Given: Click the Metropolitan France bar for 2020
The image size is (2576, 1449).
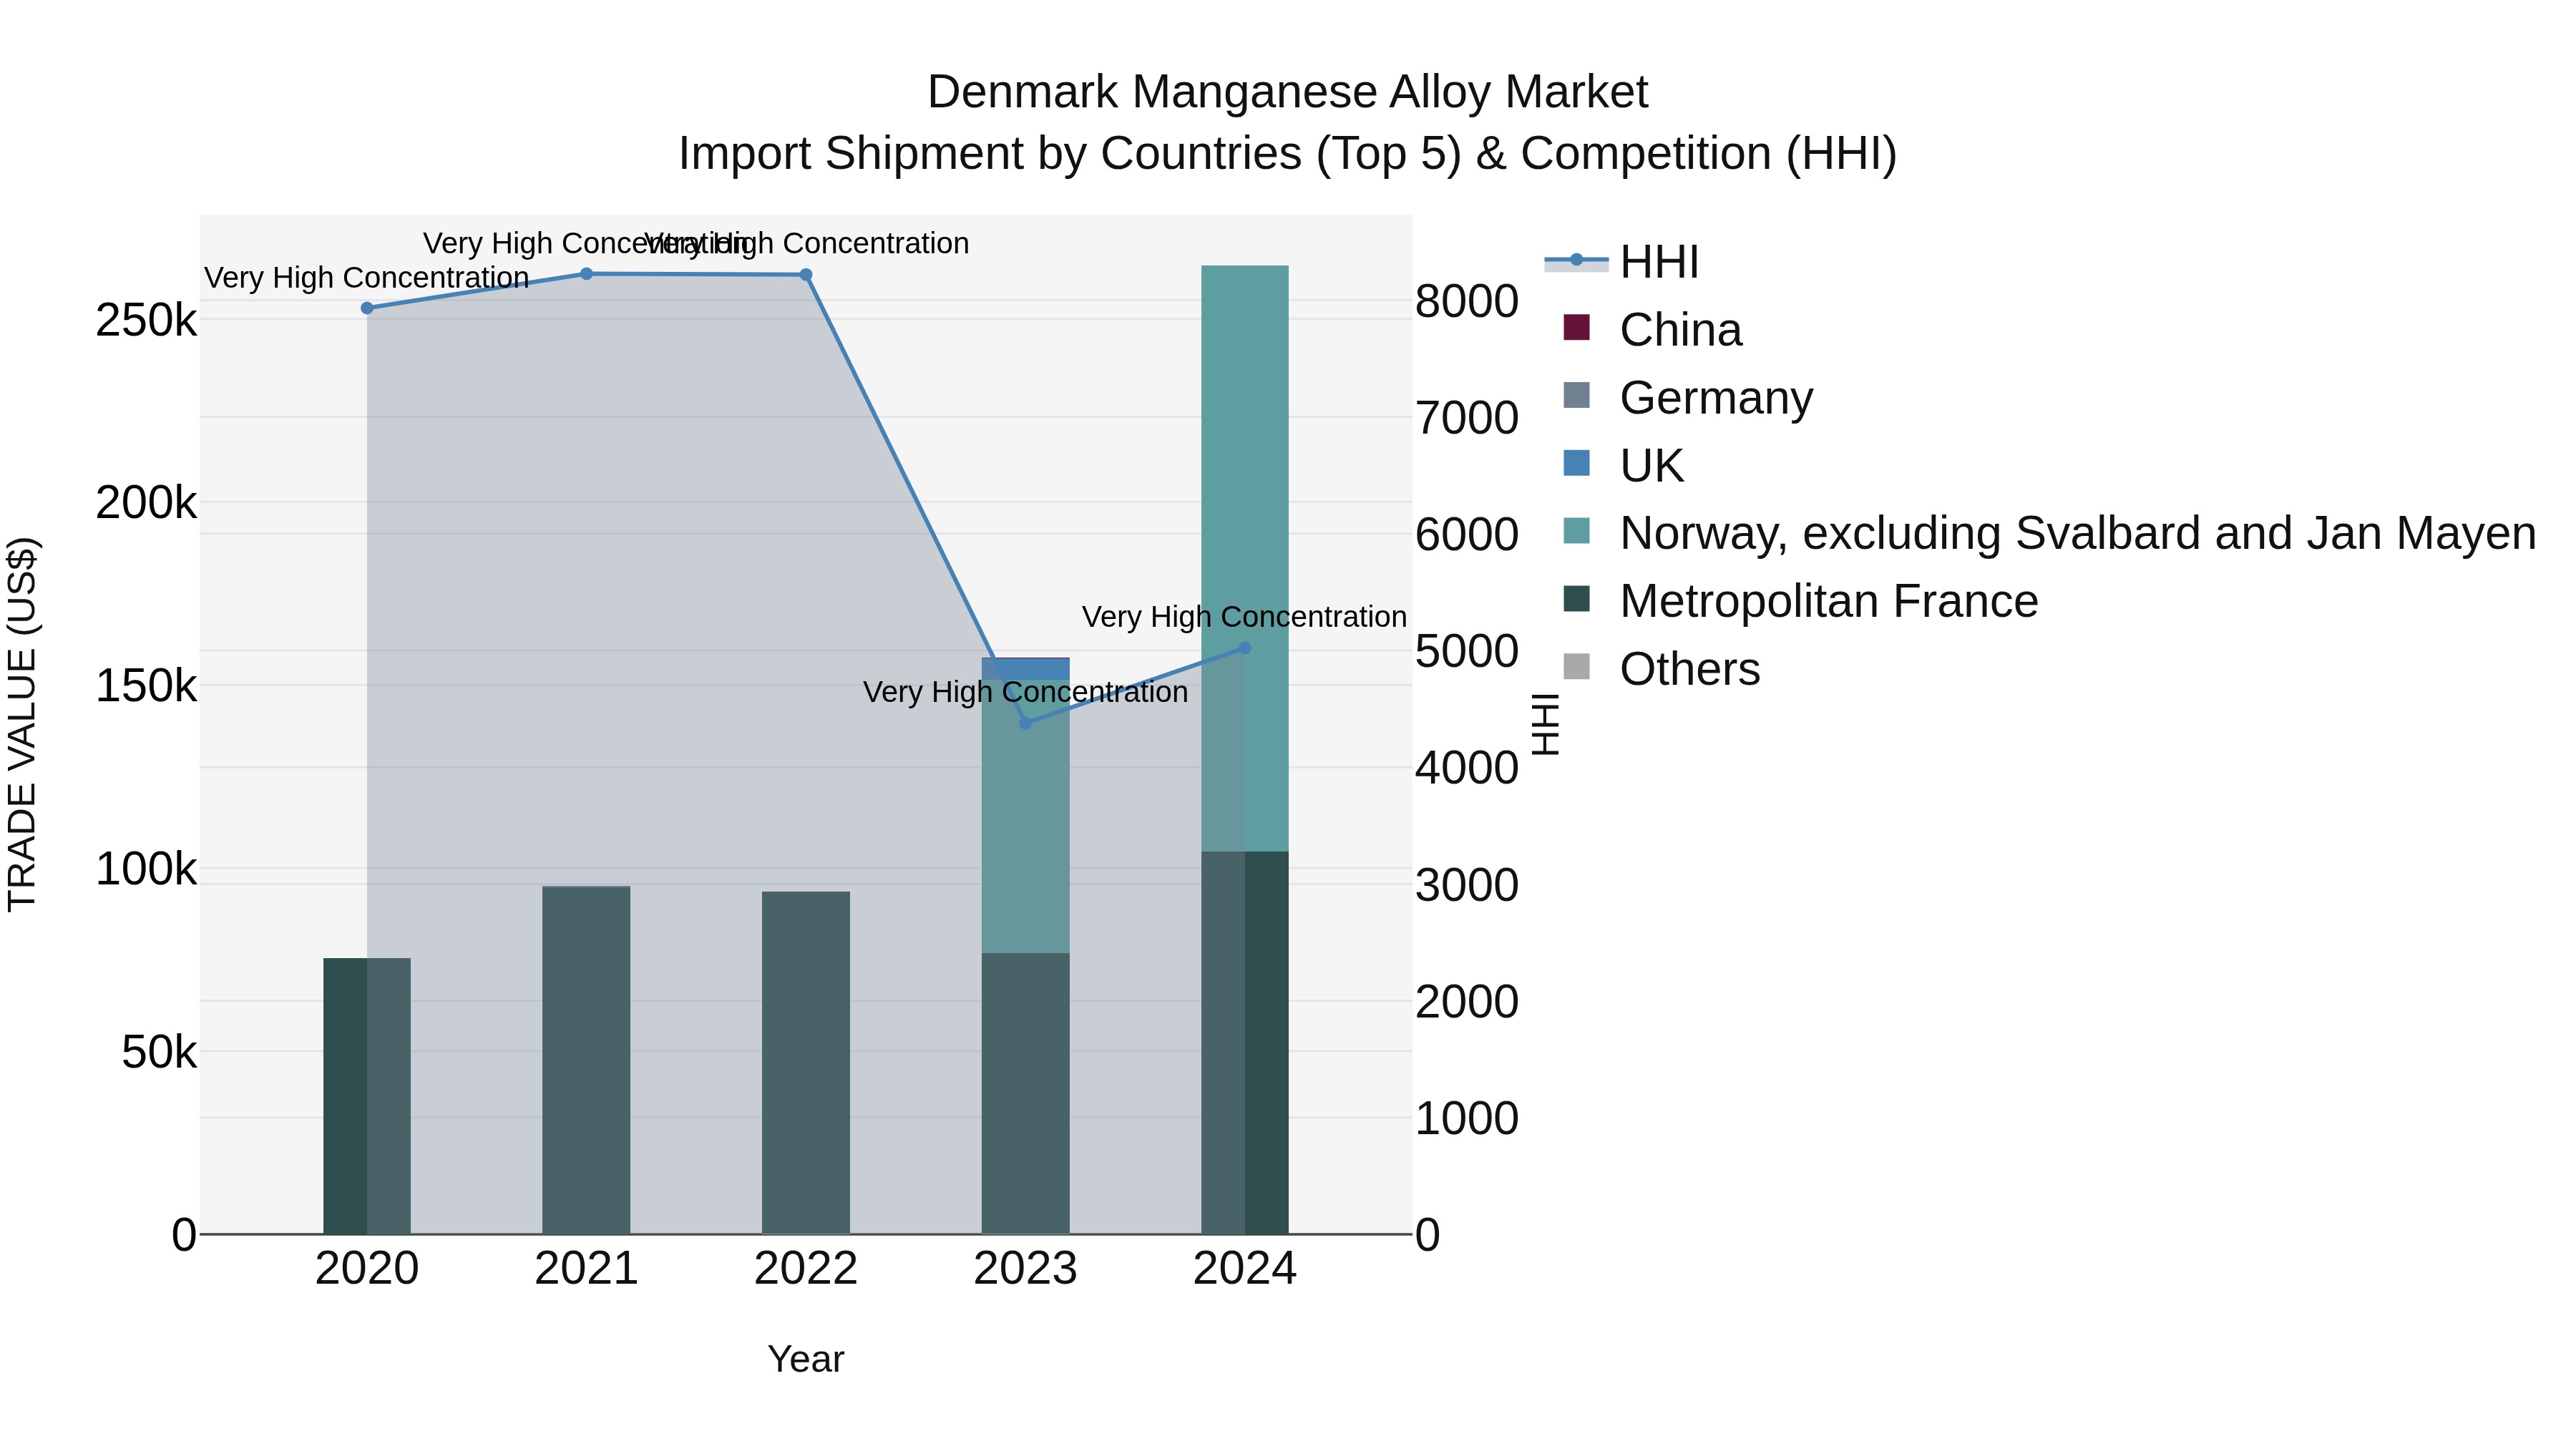Looking at the screenshot, I should pos(367,1096).
